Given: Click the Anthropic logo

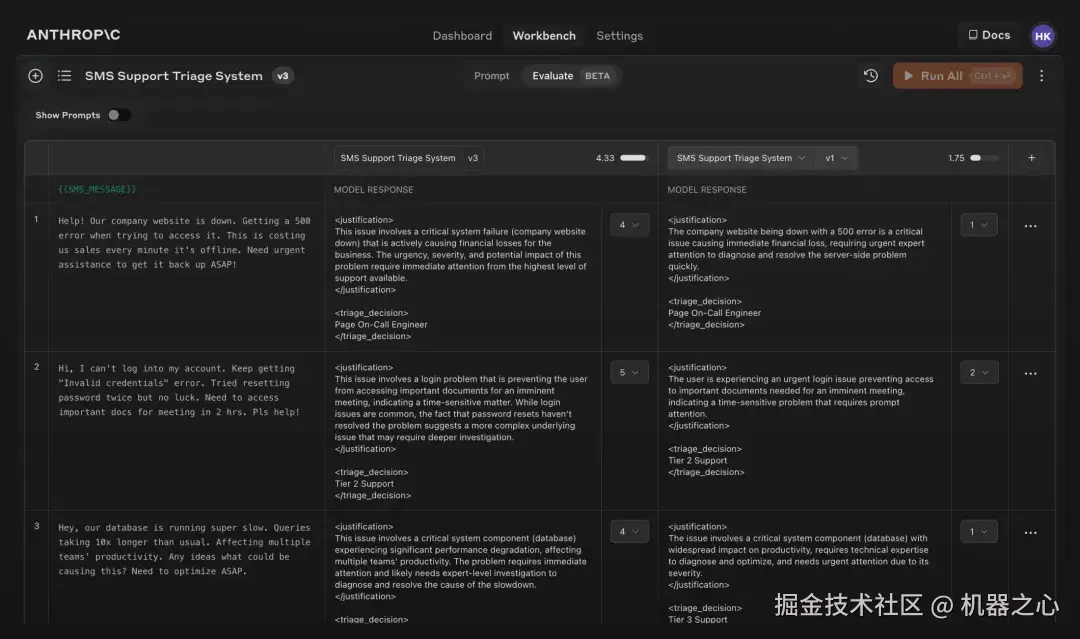Looking at the screenshot, I should [x=73, y=34].
